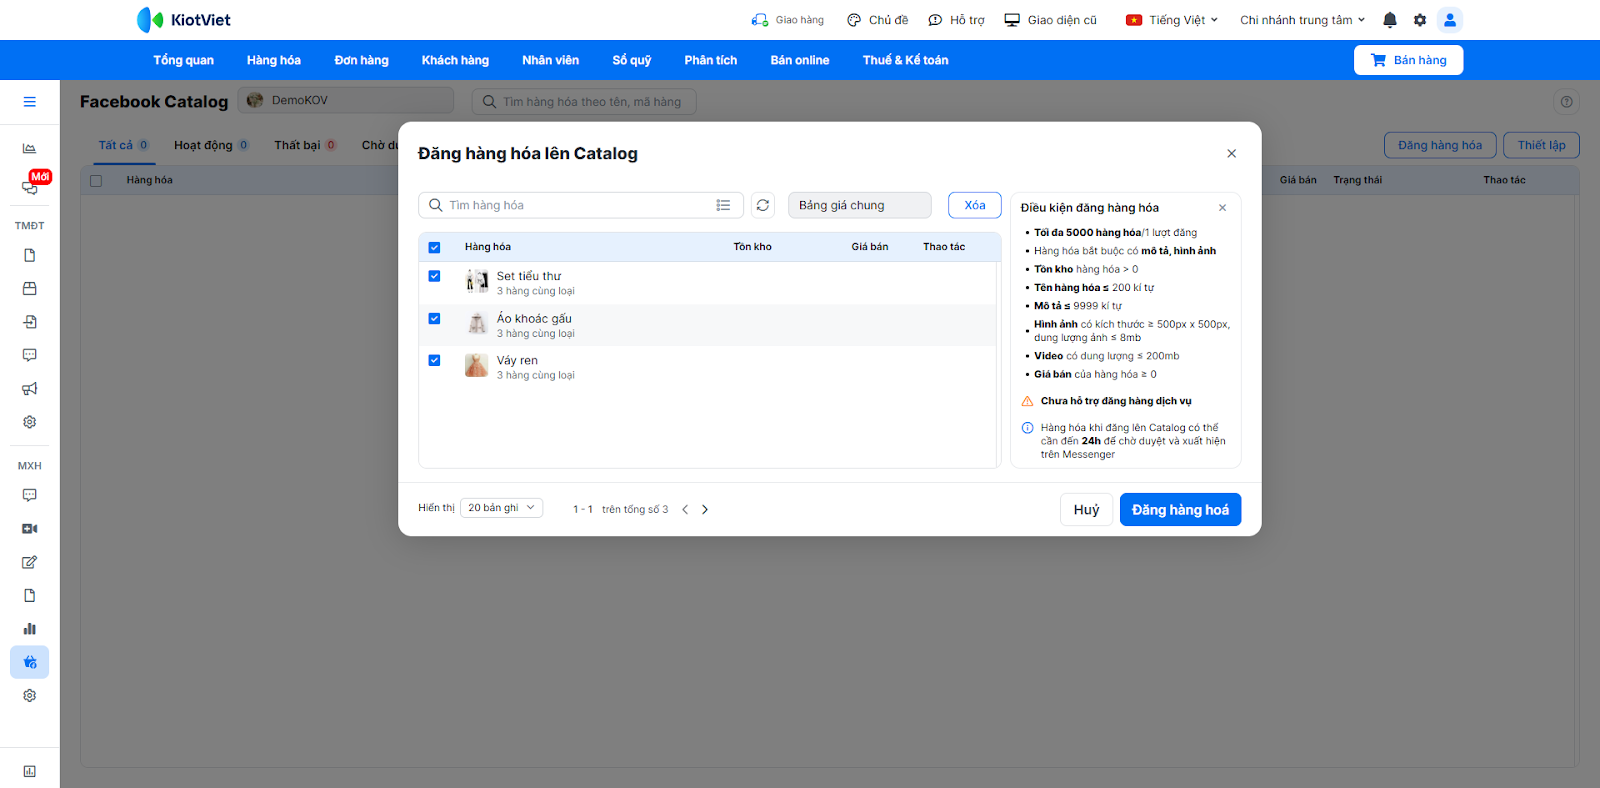The height and width of the screenshot is (788, 1600).
Task: Click the Áo khoác gấu product thumbnail
Action: click(477, 323)
